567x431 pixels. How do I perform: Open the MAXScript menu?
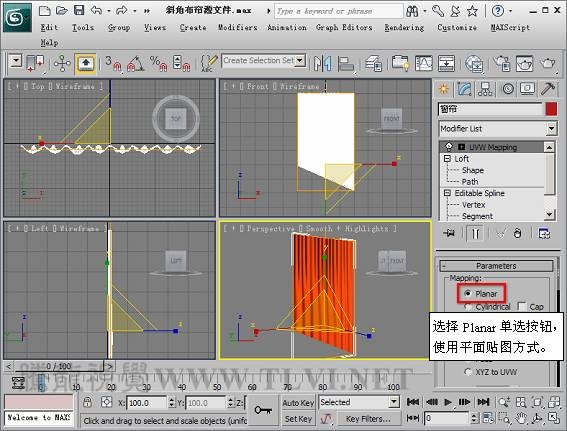[x=510, y=27]
